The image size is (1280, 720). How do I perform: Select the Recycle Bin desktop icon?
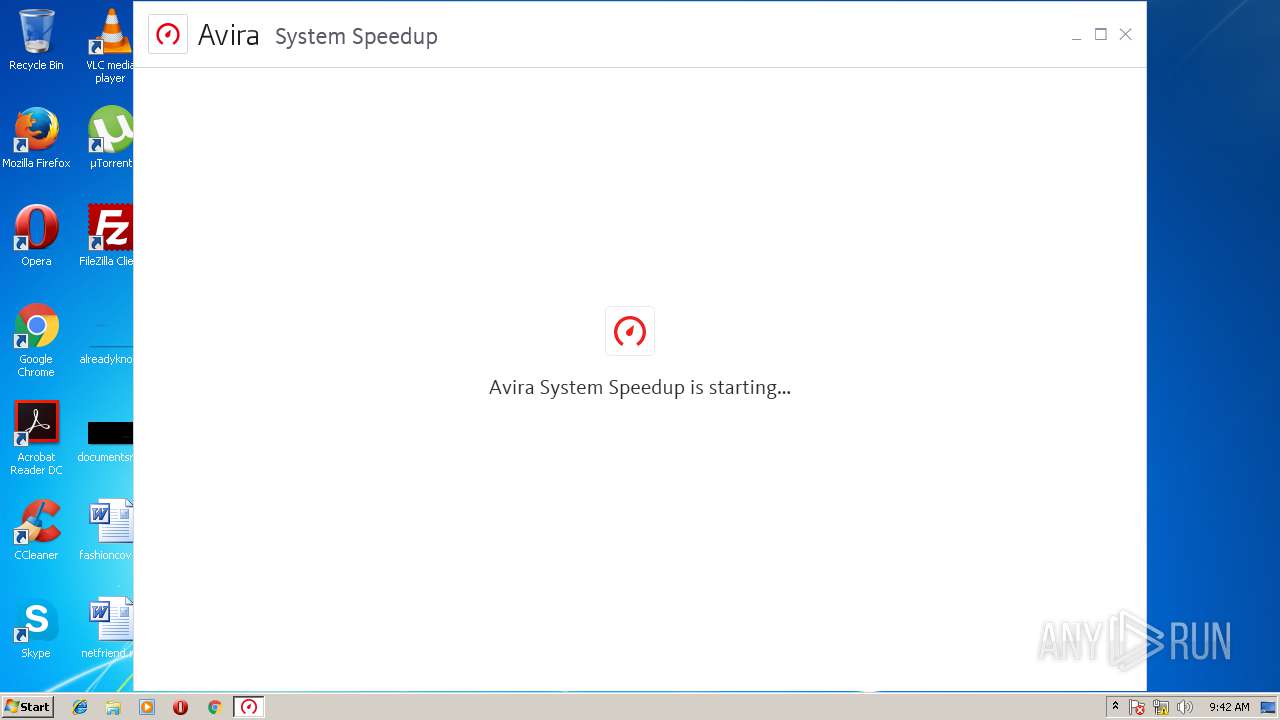(36, 40)
